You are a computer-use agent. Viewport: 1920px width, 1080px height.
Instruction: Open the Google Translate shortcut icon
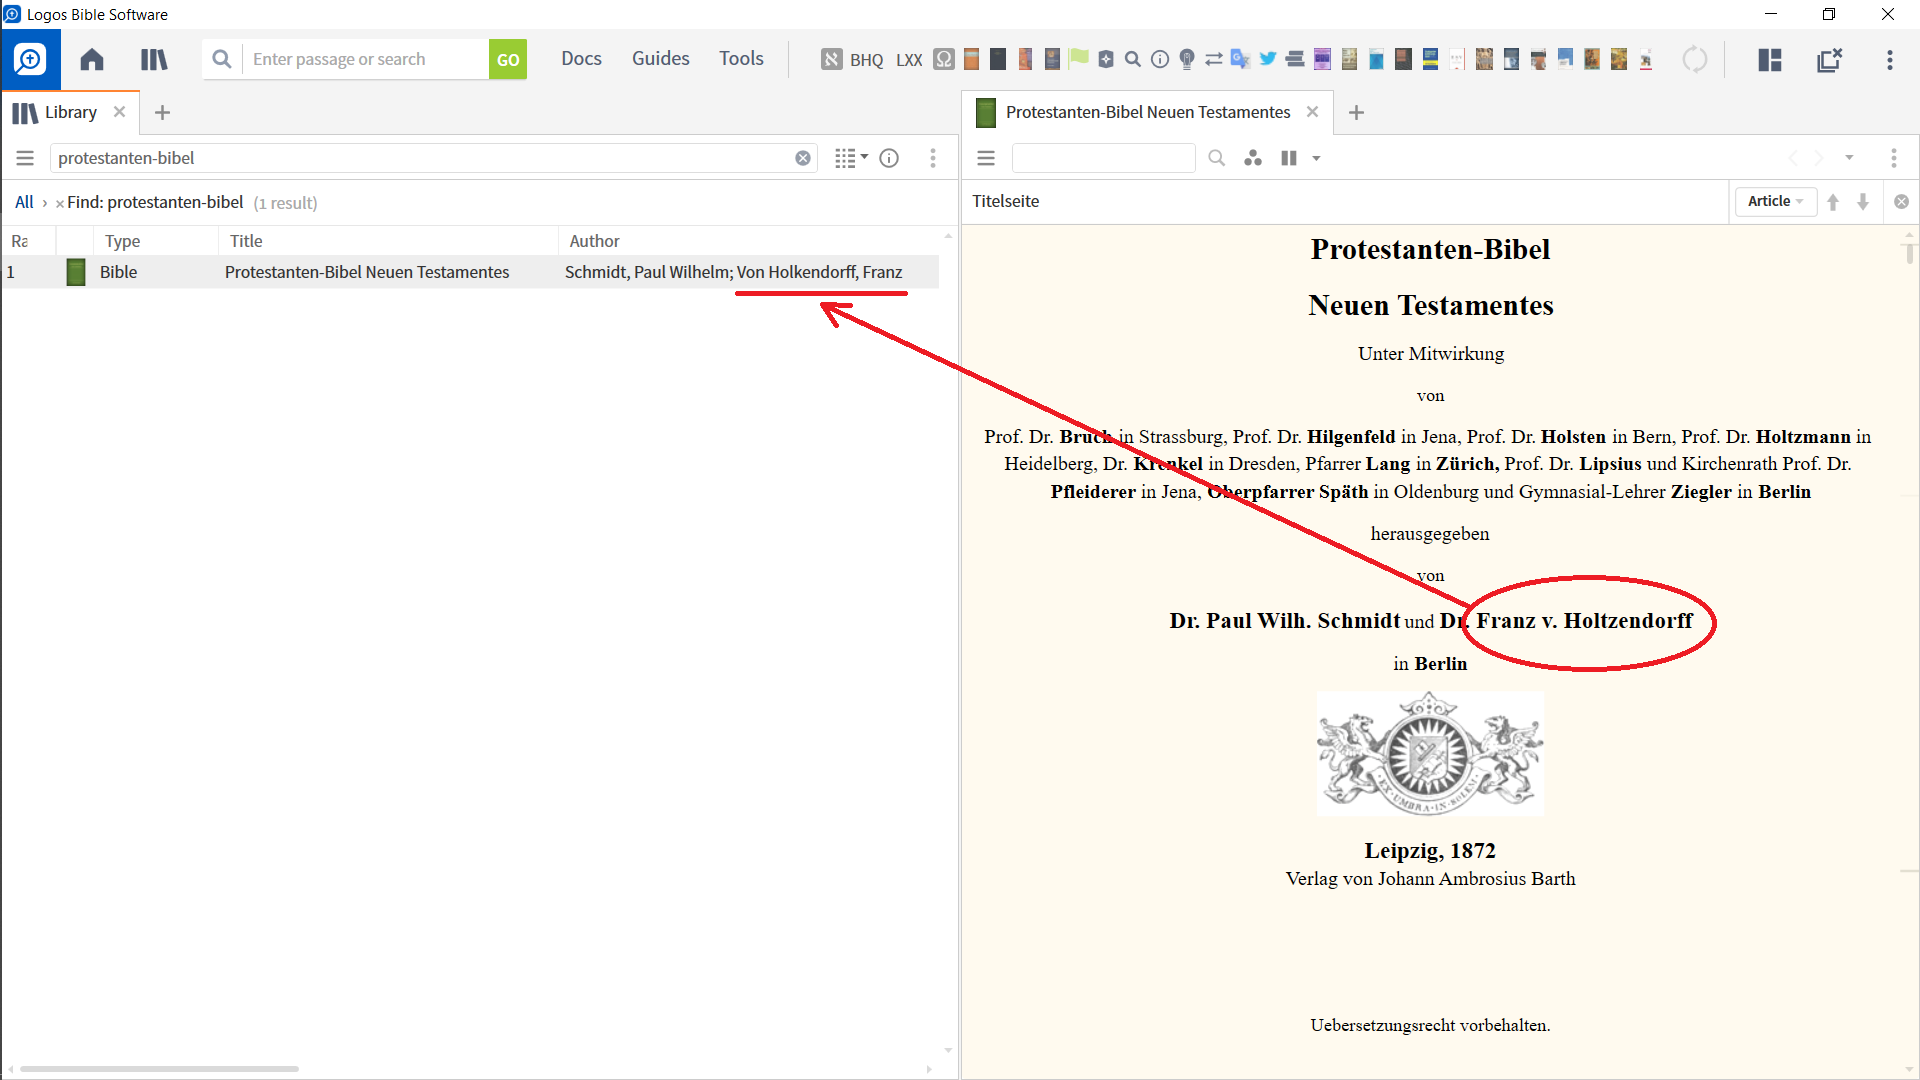(1241, 59)
